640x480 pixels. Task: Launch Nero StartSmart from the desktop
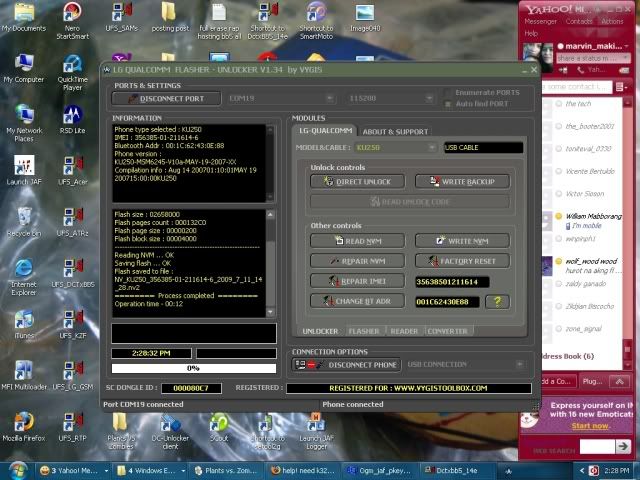point(72,20)
